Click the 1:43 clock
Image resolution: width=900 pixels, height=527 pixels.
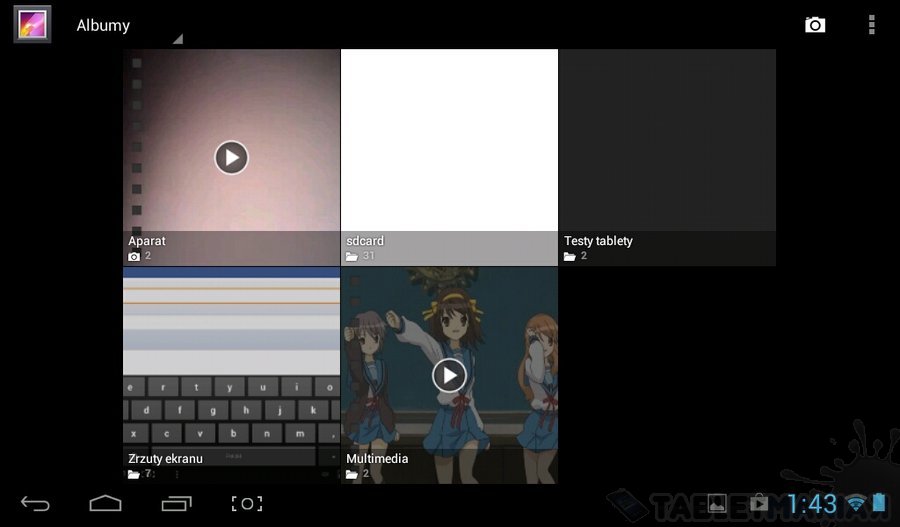tap(812, 504)
